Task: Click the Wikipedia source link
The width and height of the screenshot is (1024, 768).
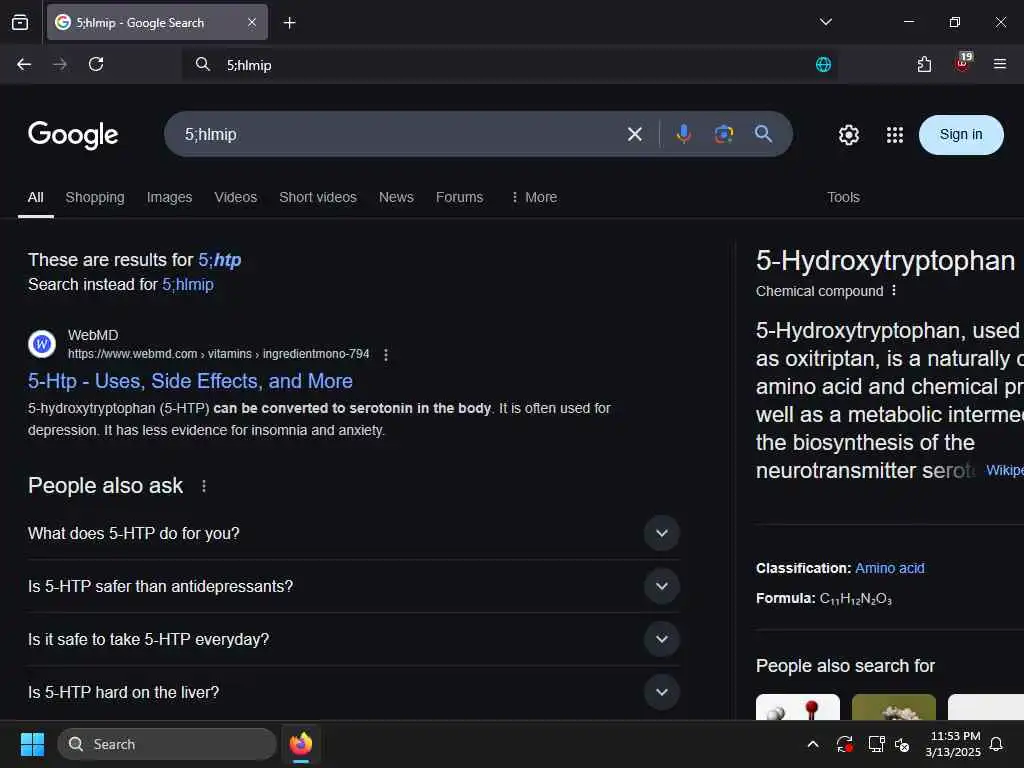Action: 1004,470
